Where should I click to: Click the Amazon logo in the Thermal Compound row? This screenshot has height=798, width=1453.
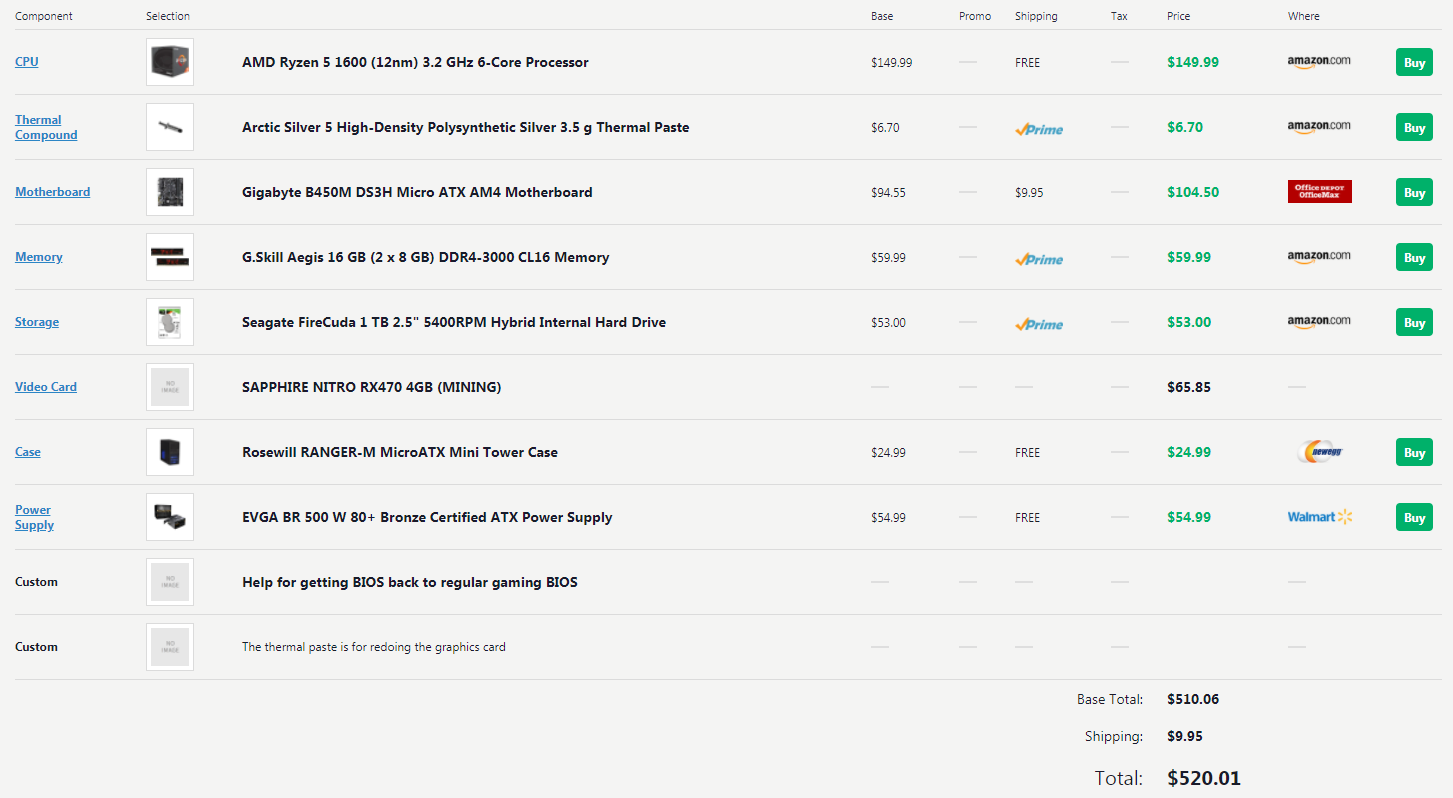(1319, 127)
